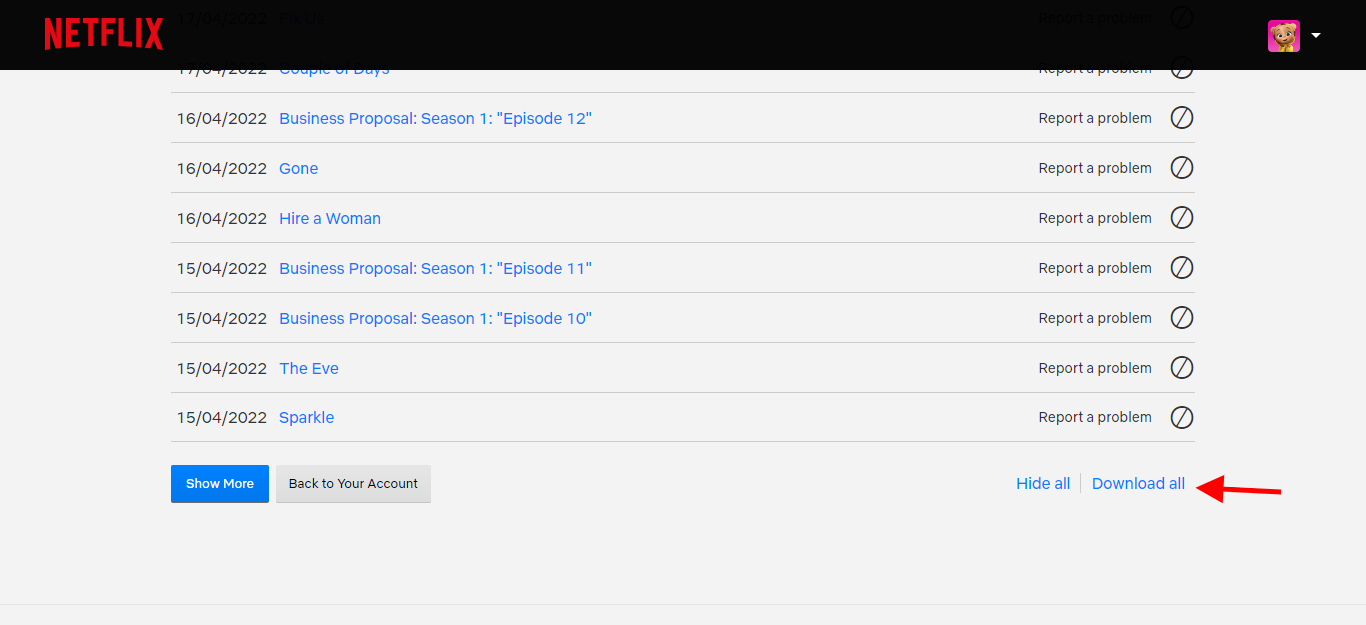Open the Gone title link
The width and height of the screenshot is (1366, 625).
click(x=298, y=168)
